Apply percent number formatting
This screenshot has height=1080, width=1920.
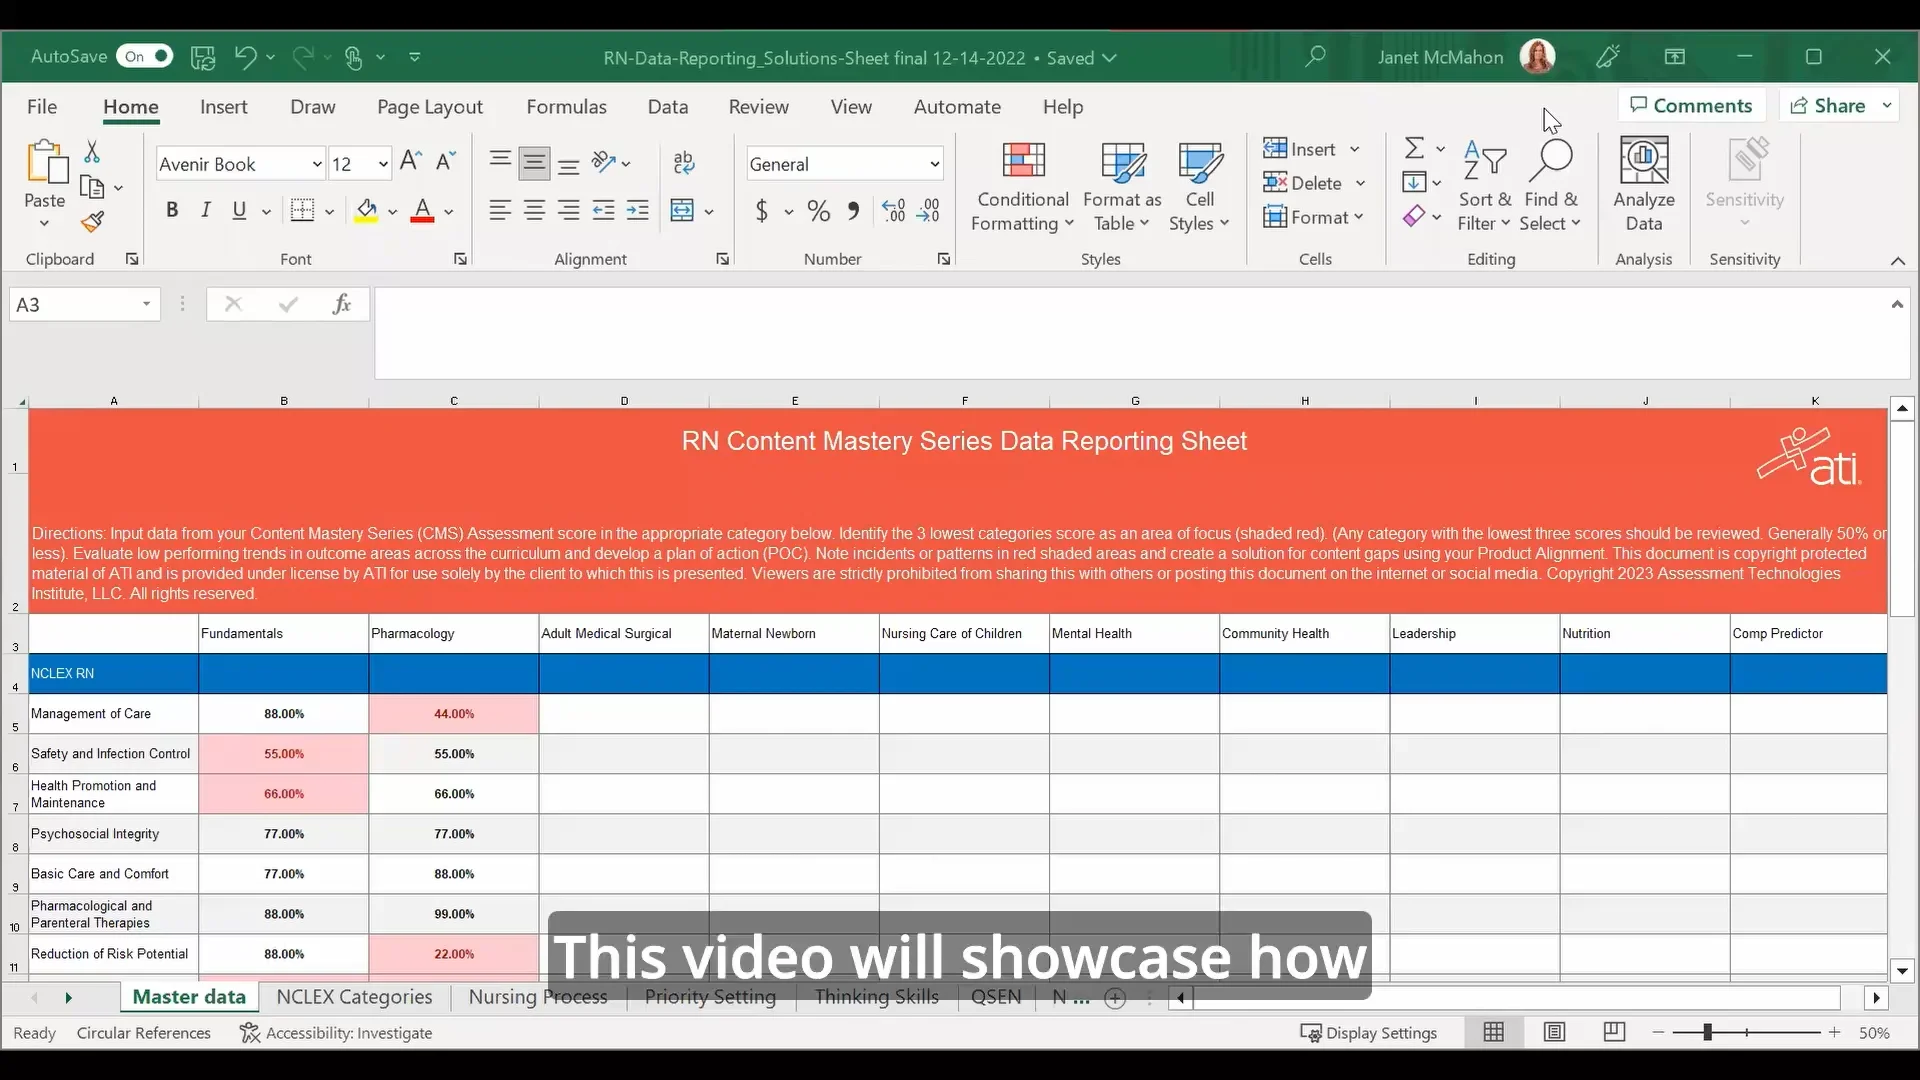coord(818,211)
